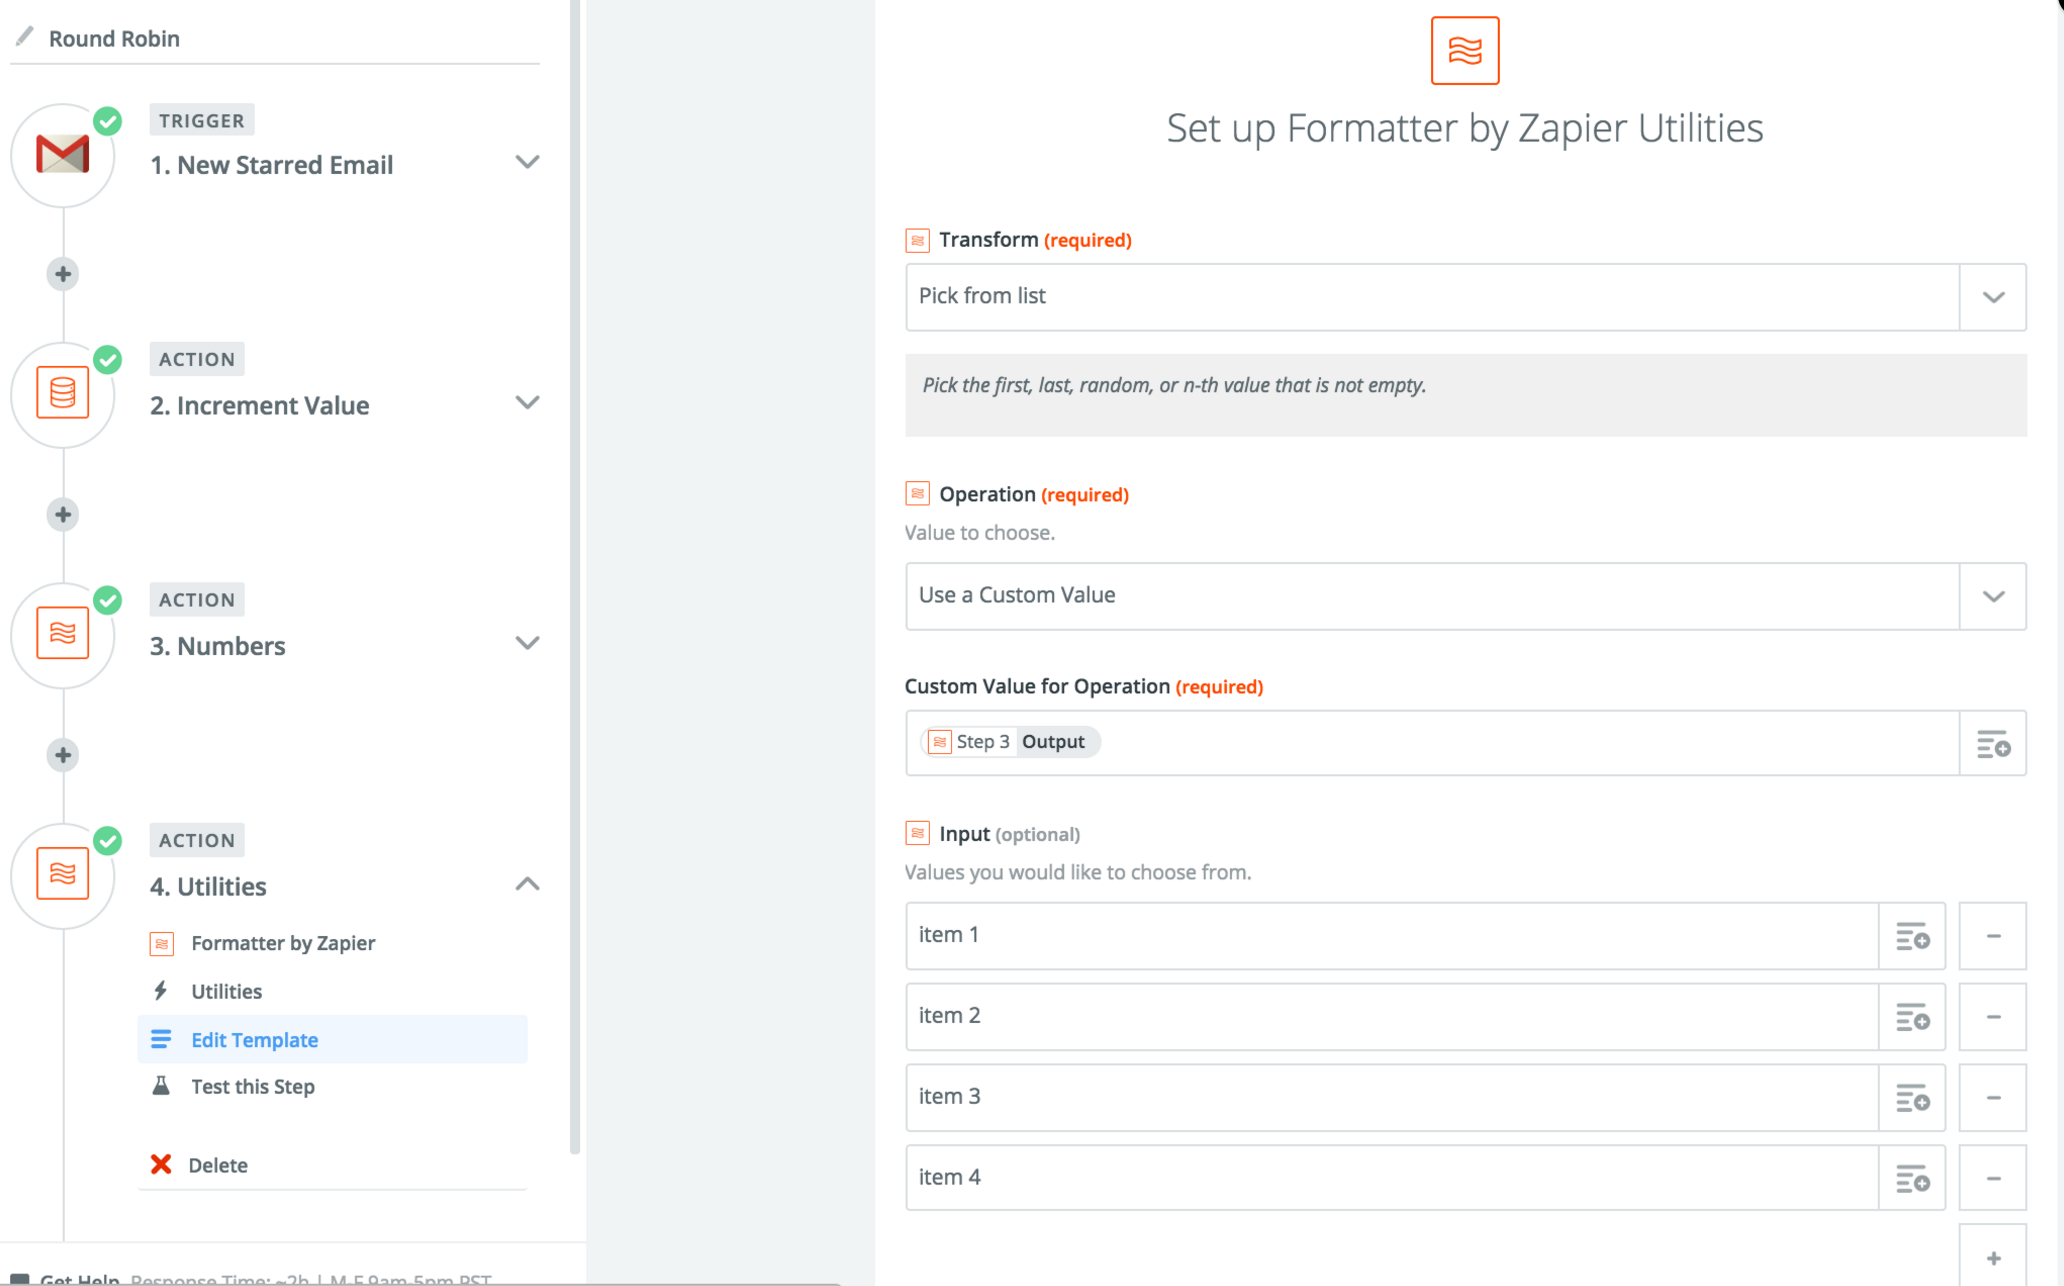
Task: Click the 2. Increment Value title
Action: 259,405
